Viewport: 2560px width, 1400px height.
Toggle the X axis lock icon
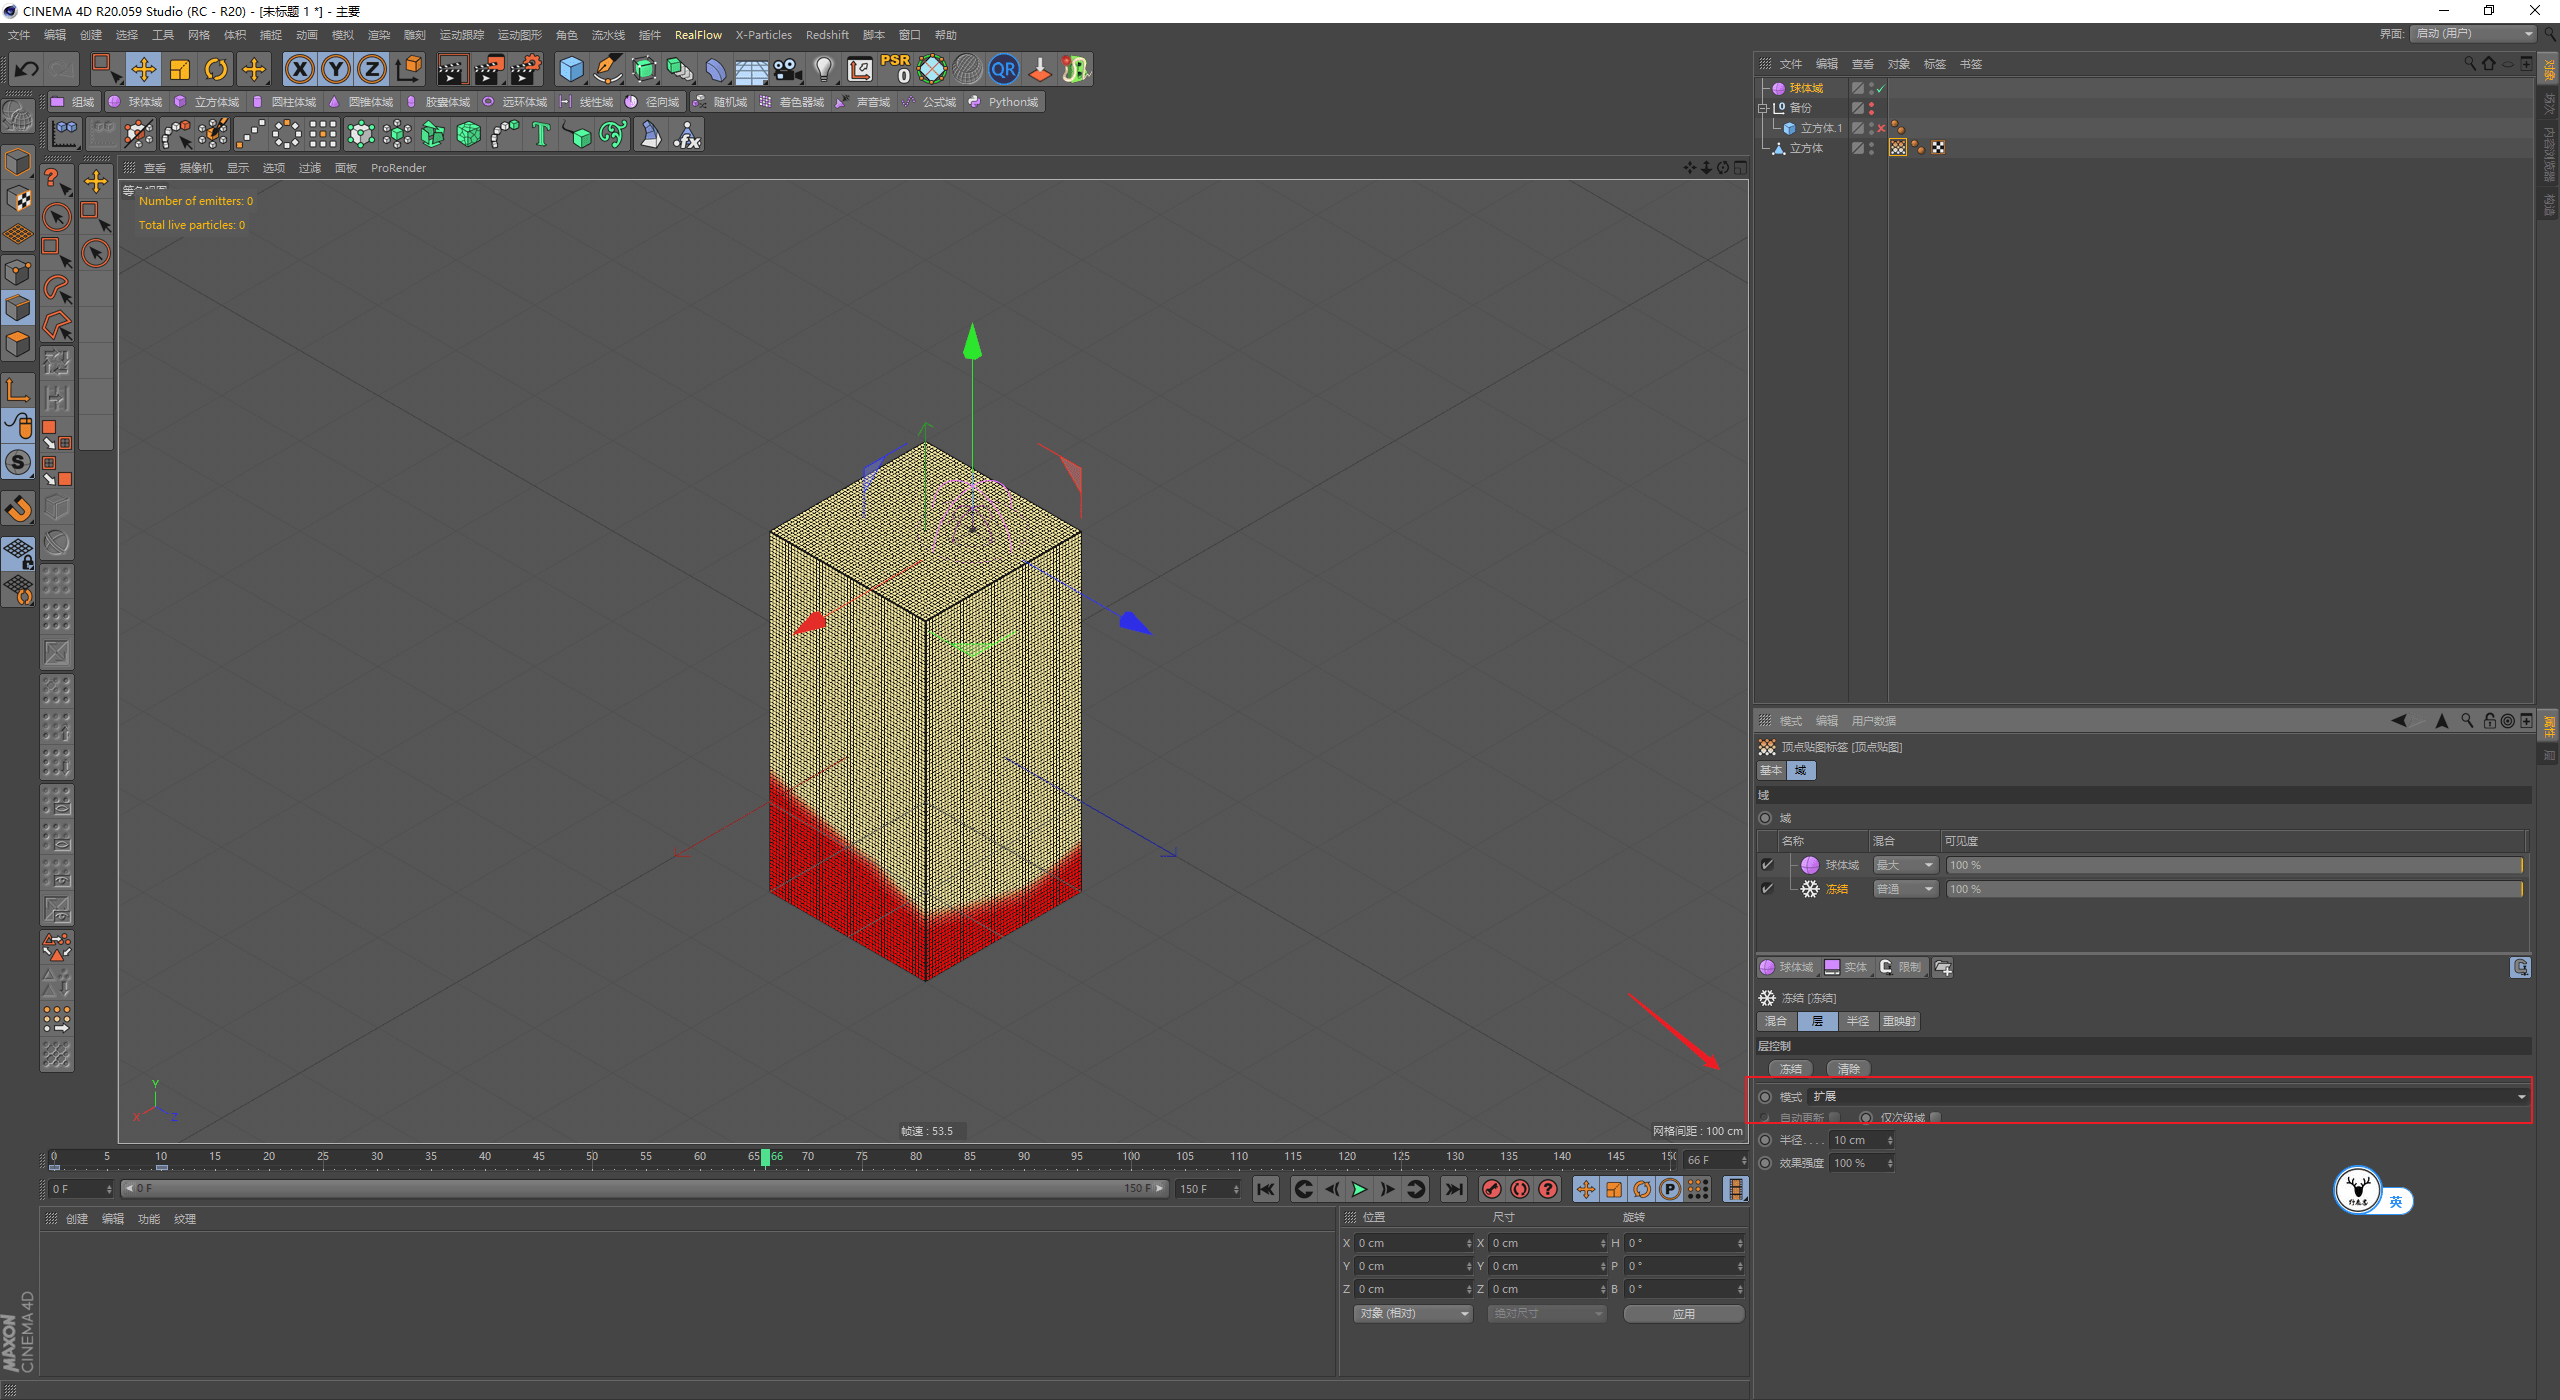point(299,69)
